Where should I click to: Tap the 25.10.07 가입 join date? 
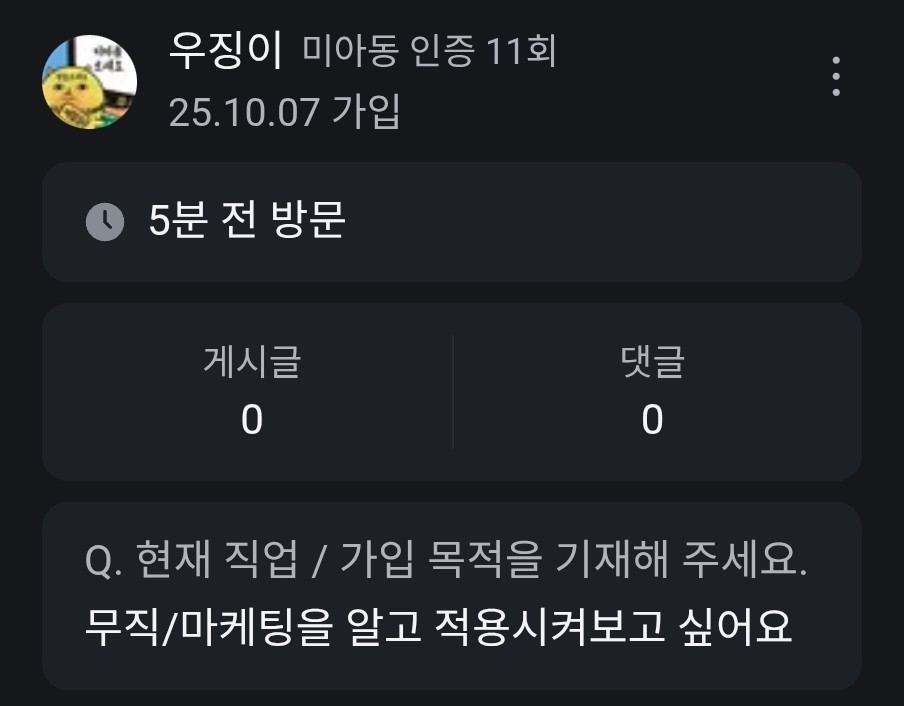point(284,111)
